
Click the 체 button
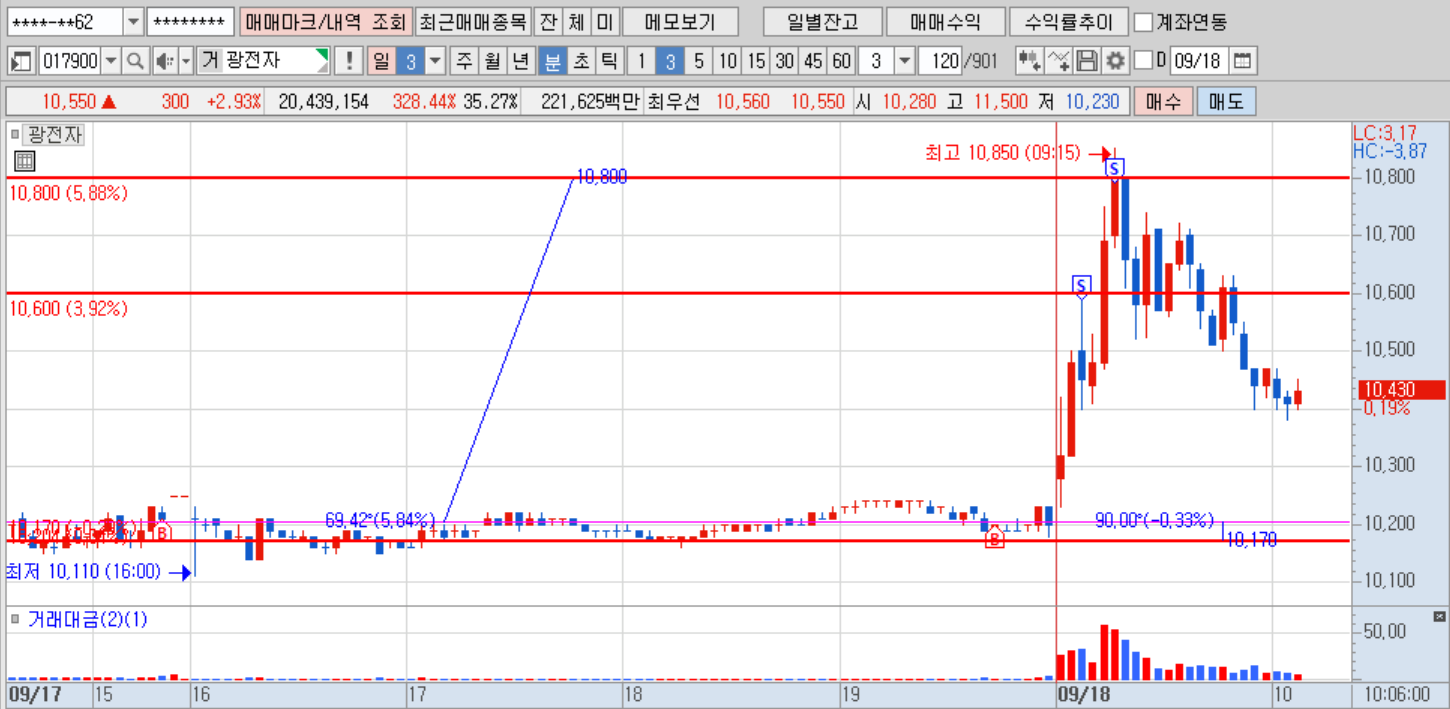click(x=576, y=21)
